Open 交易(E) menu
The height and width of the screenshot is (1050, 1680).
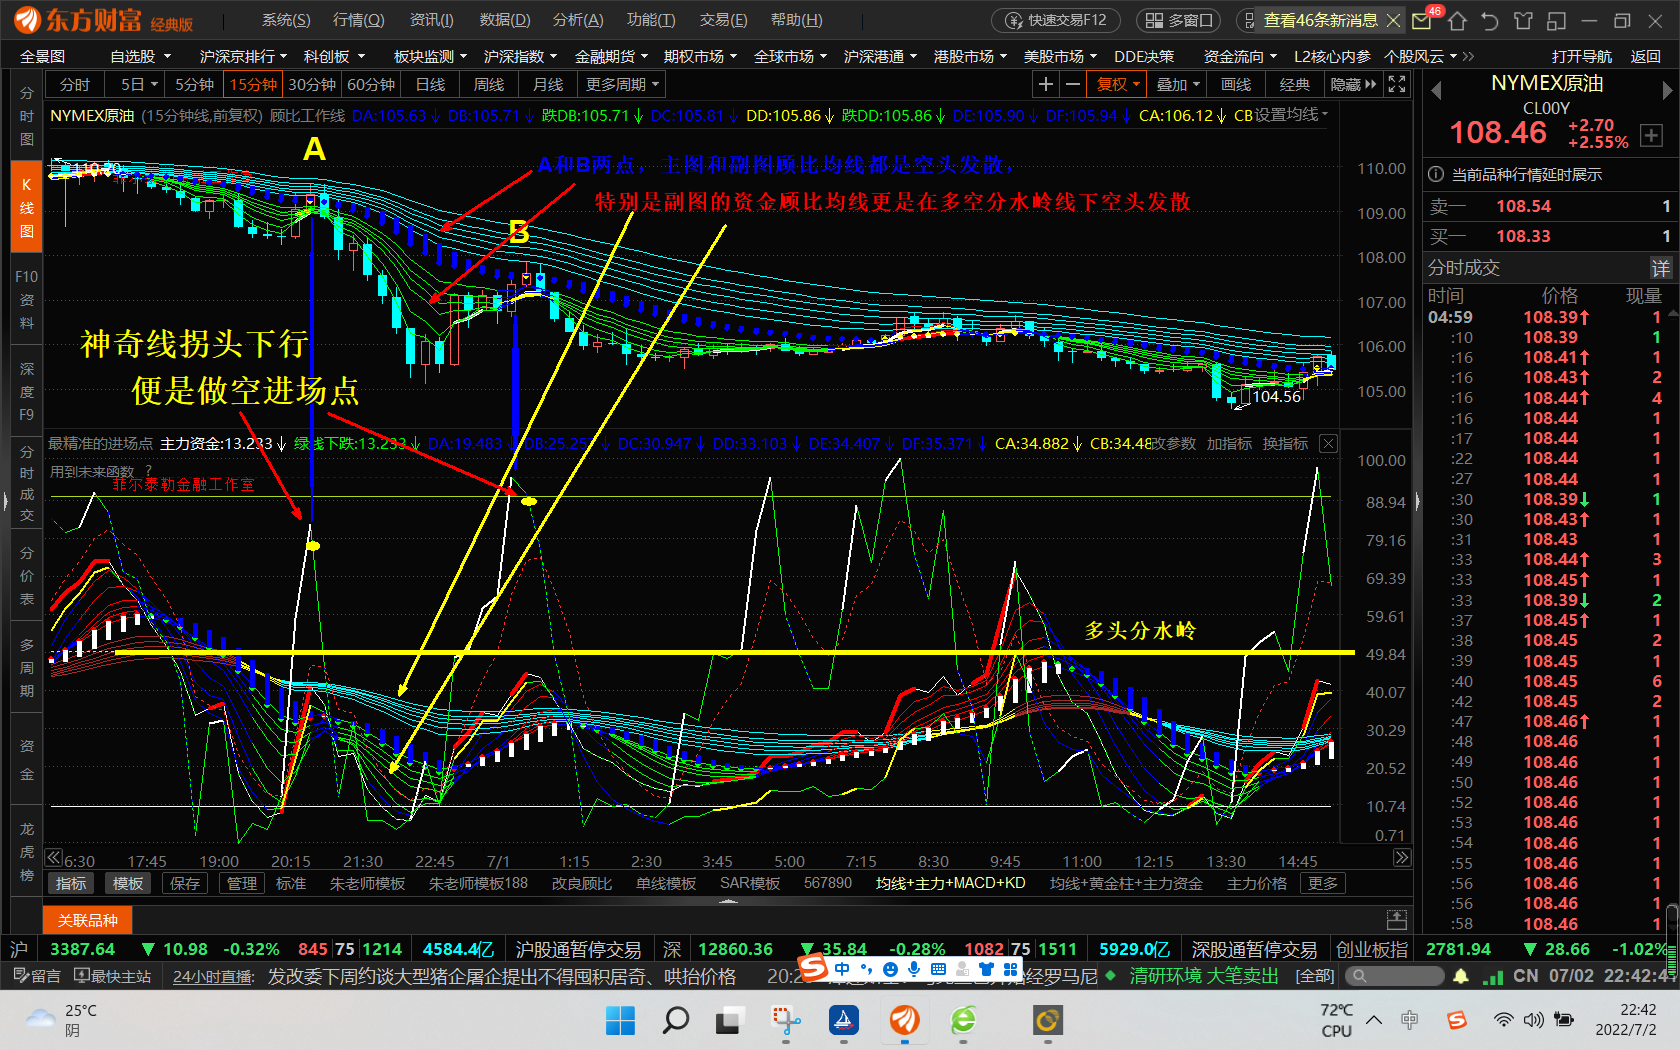pos(723,20)
